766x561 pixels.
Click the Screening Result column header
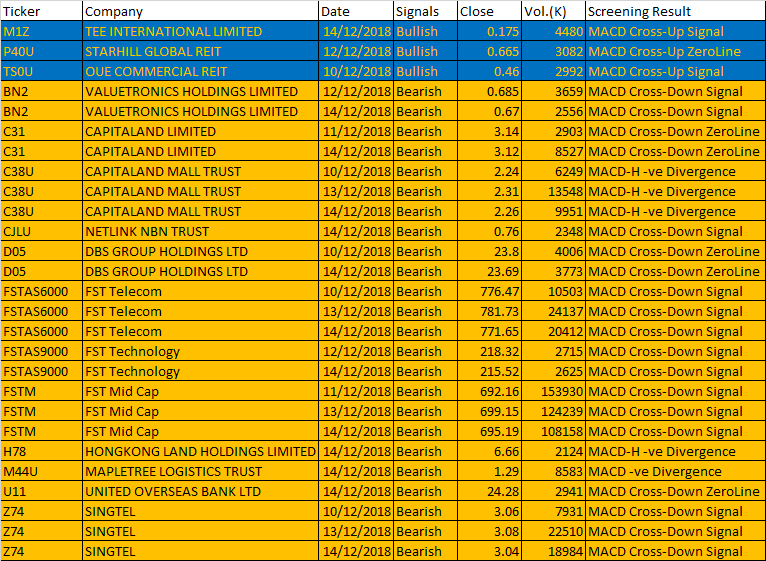[x=676, y=11]
